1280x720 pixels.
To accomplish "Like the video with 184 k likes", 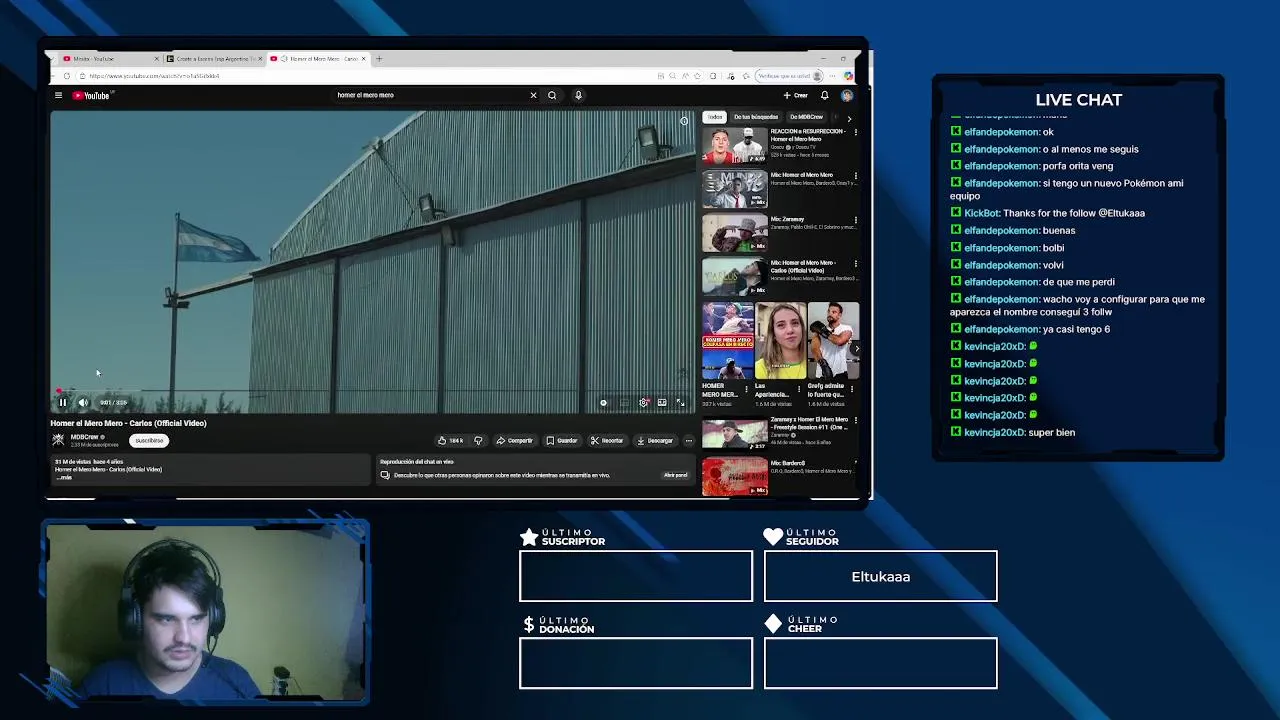I will tap(450, 440).
